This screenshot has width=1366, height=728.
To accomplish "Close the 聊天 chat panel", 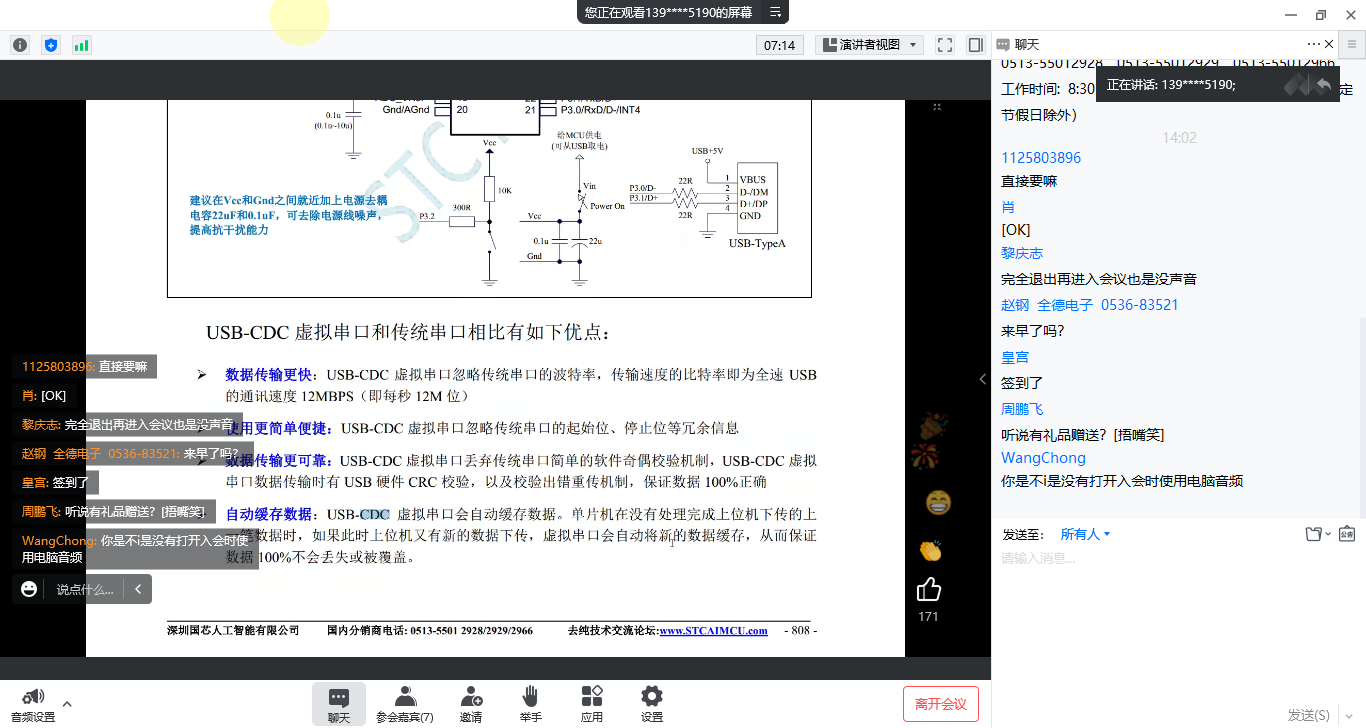I will [1329, 44].
